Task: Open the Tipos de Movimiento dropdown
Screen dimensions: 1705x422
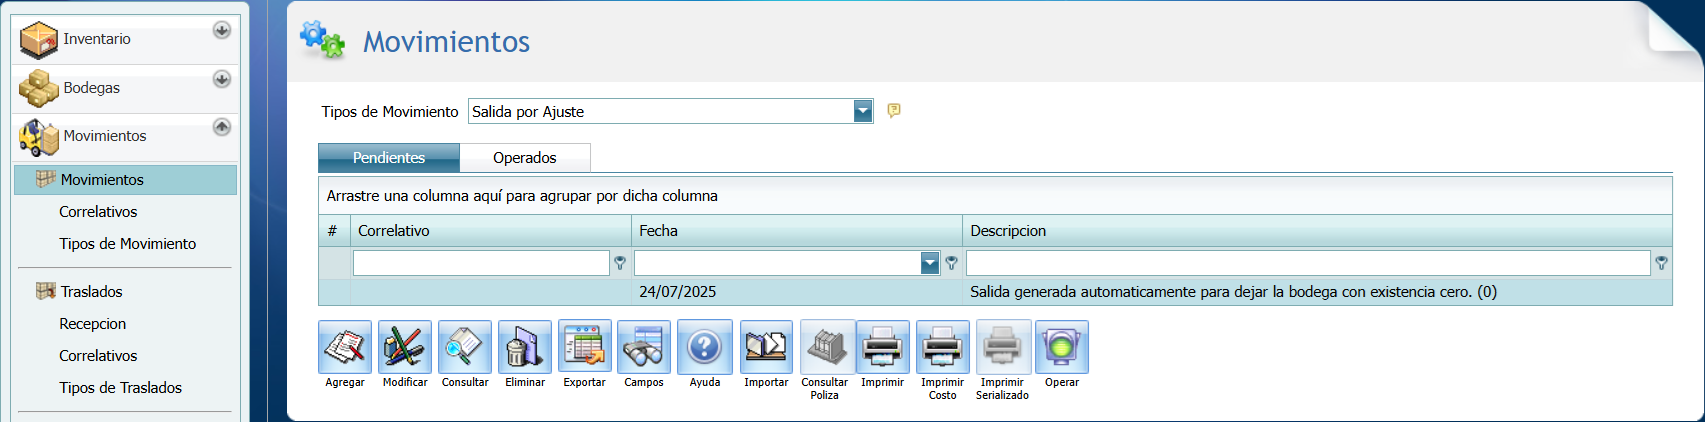Action: (x=863, y=111)
